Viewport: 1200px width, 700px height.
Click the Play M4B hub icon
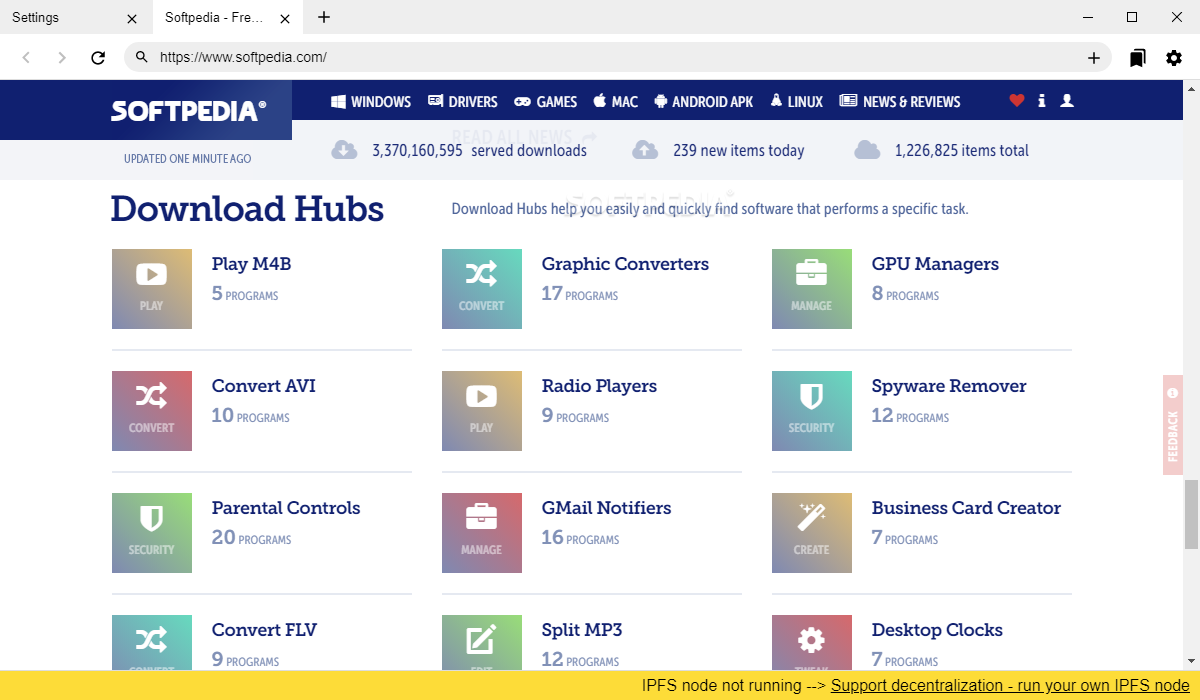(x=152, y=289)
